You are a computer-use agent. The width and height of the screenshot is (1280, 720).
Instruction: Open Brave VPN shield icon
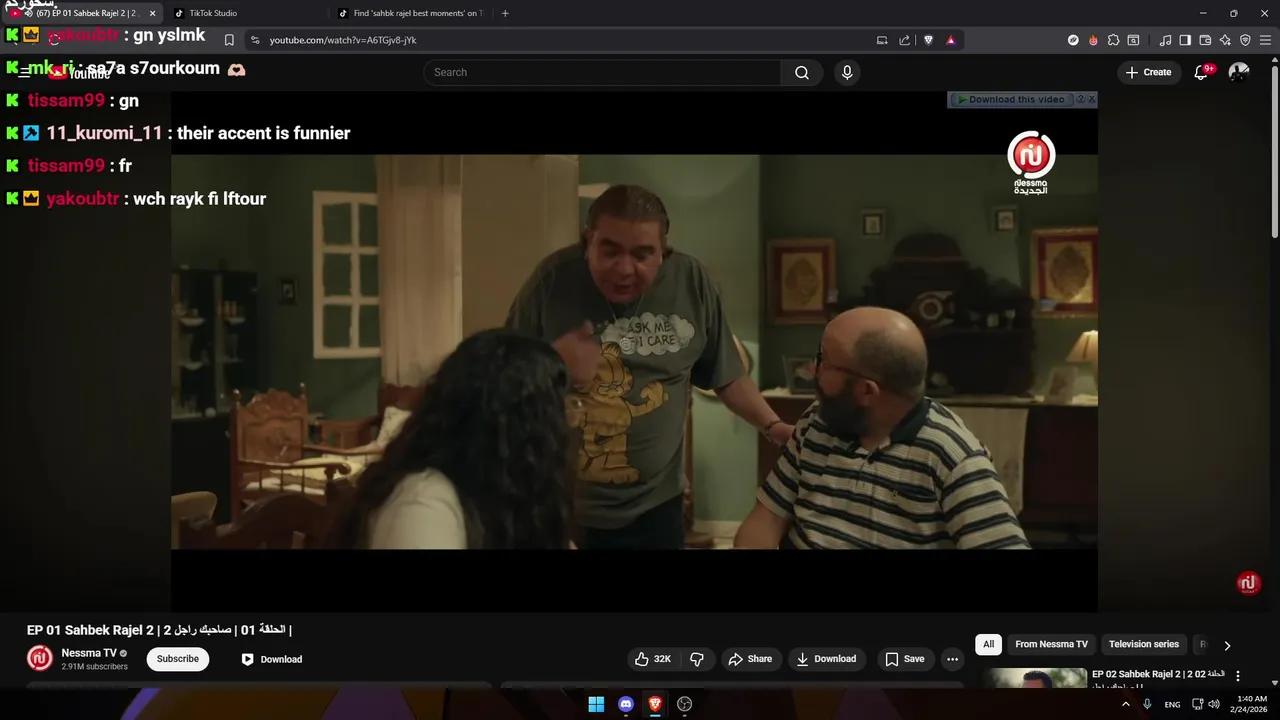pos(1245,40)
